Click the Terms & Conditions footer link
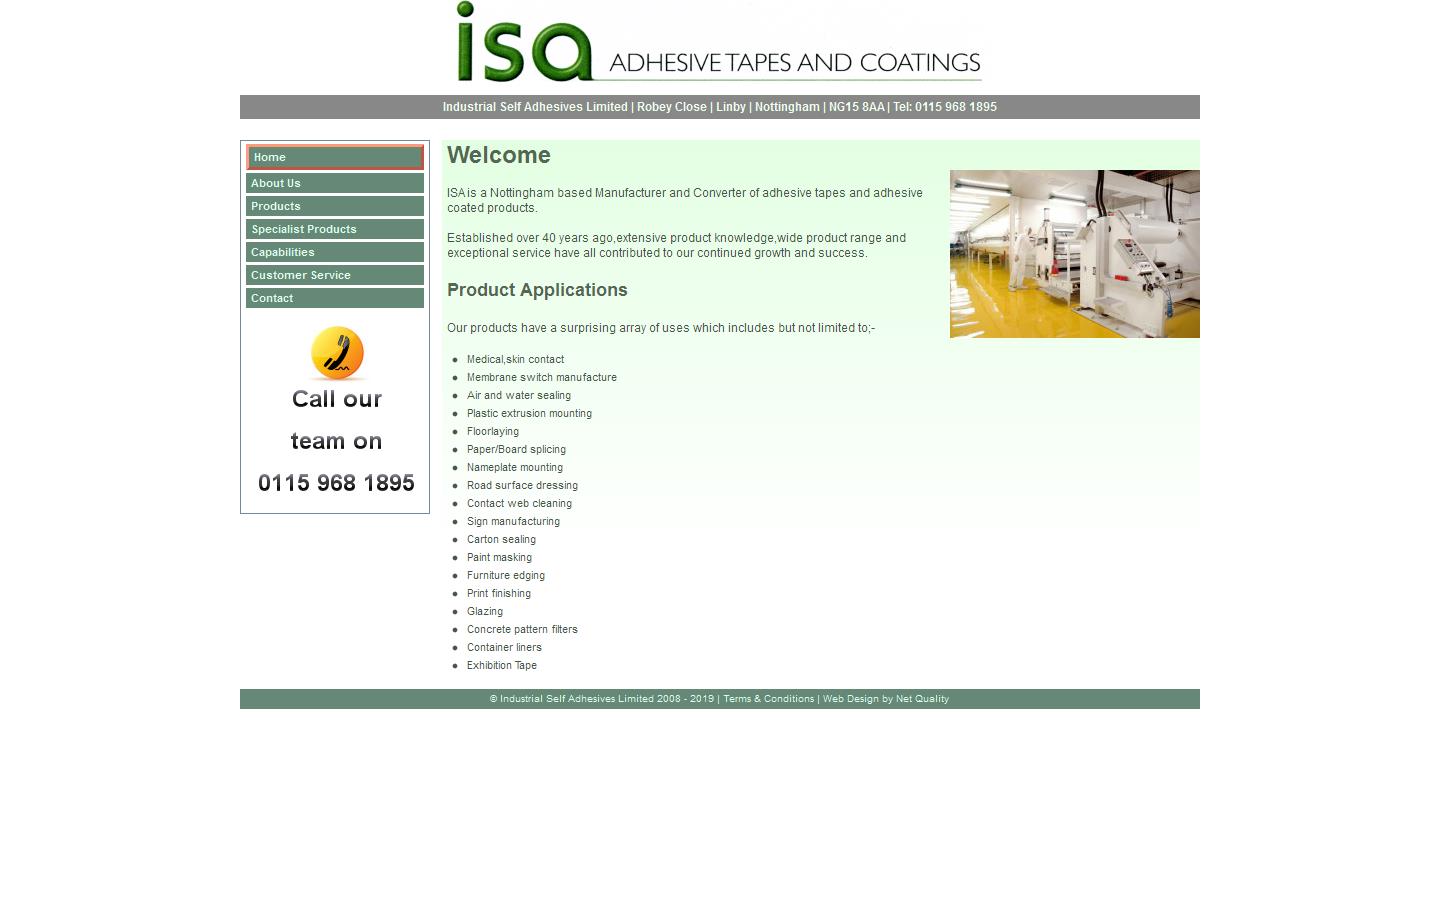 pos(768,699)
